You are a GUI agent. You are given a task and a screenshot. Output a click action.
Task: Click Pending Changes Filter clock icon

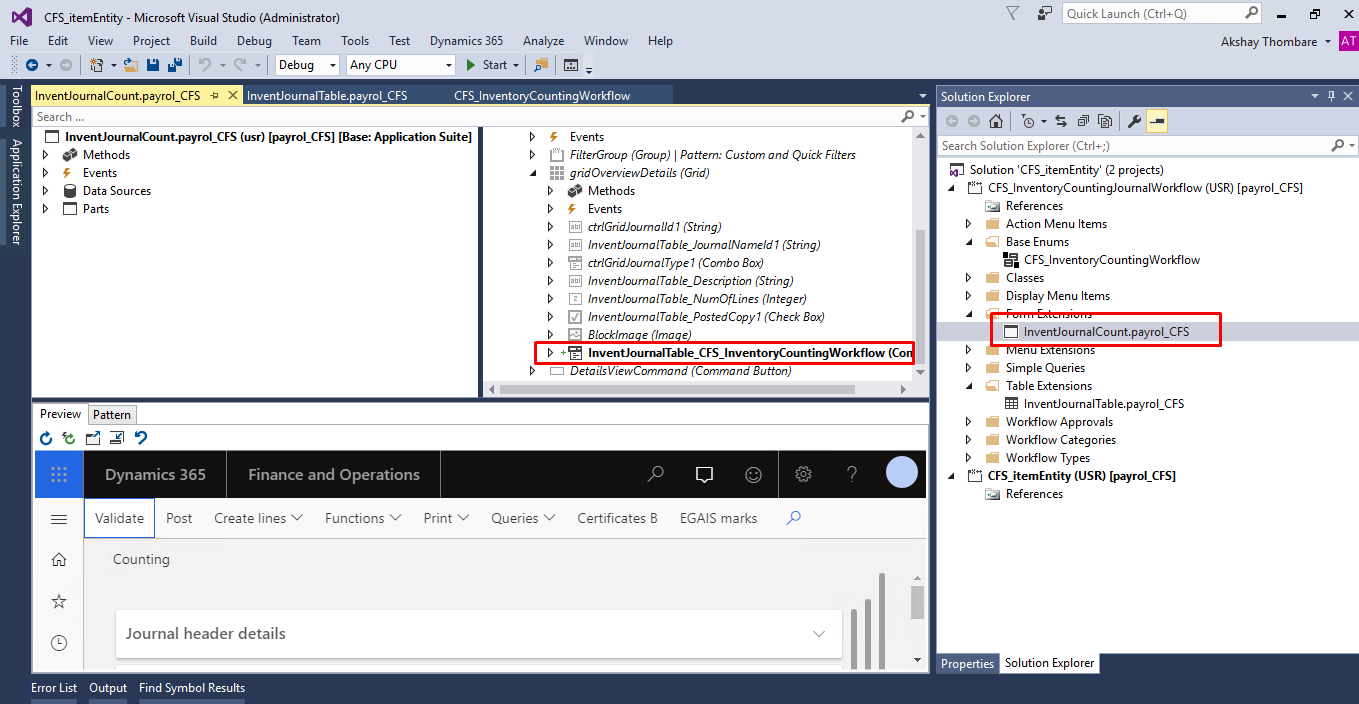pos(1027,121)
